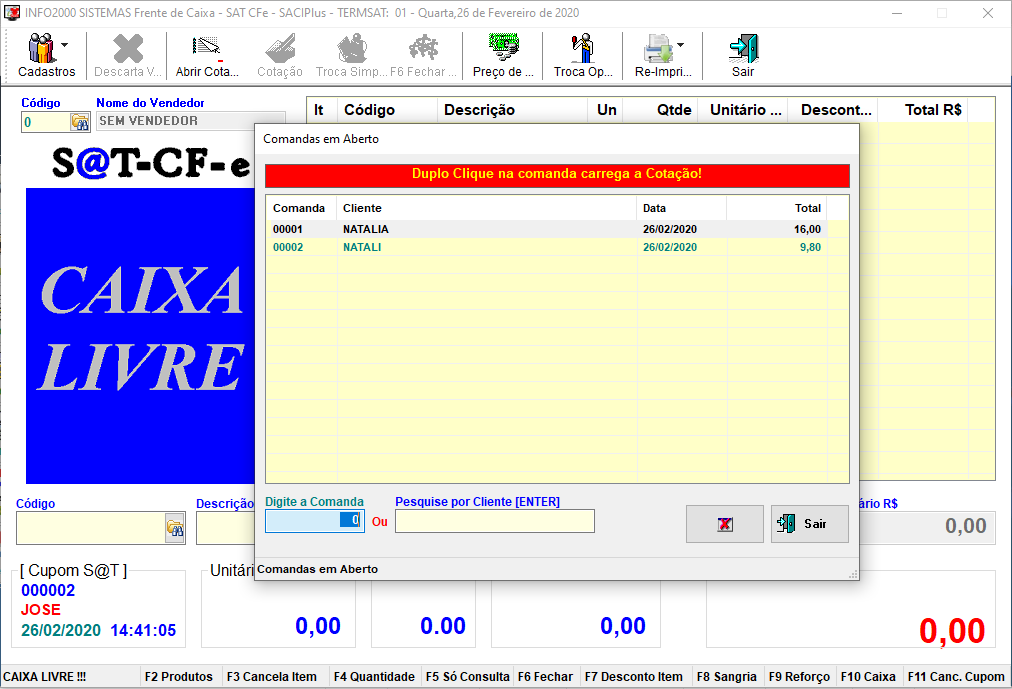Click the SEM VENDEDOR vendor name field
The image size is (1012, 689).
[x=191, y=121]
